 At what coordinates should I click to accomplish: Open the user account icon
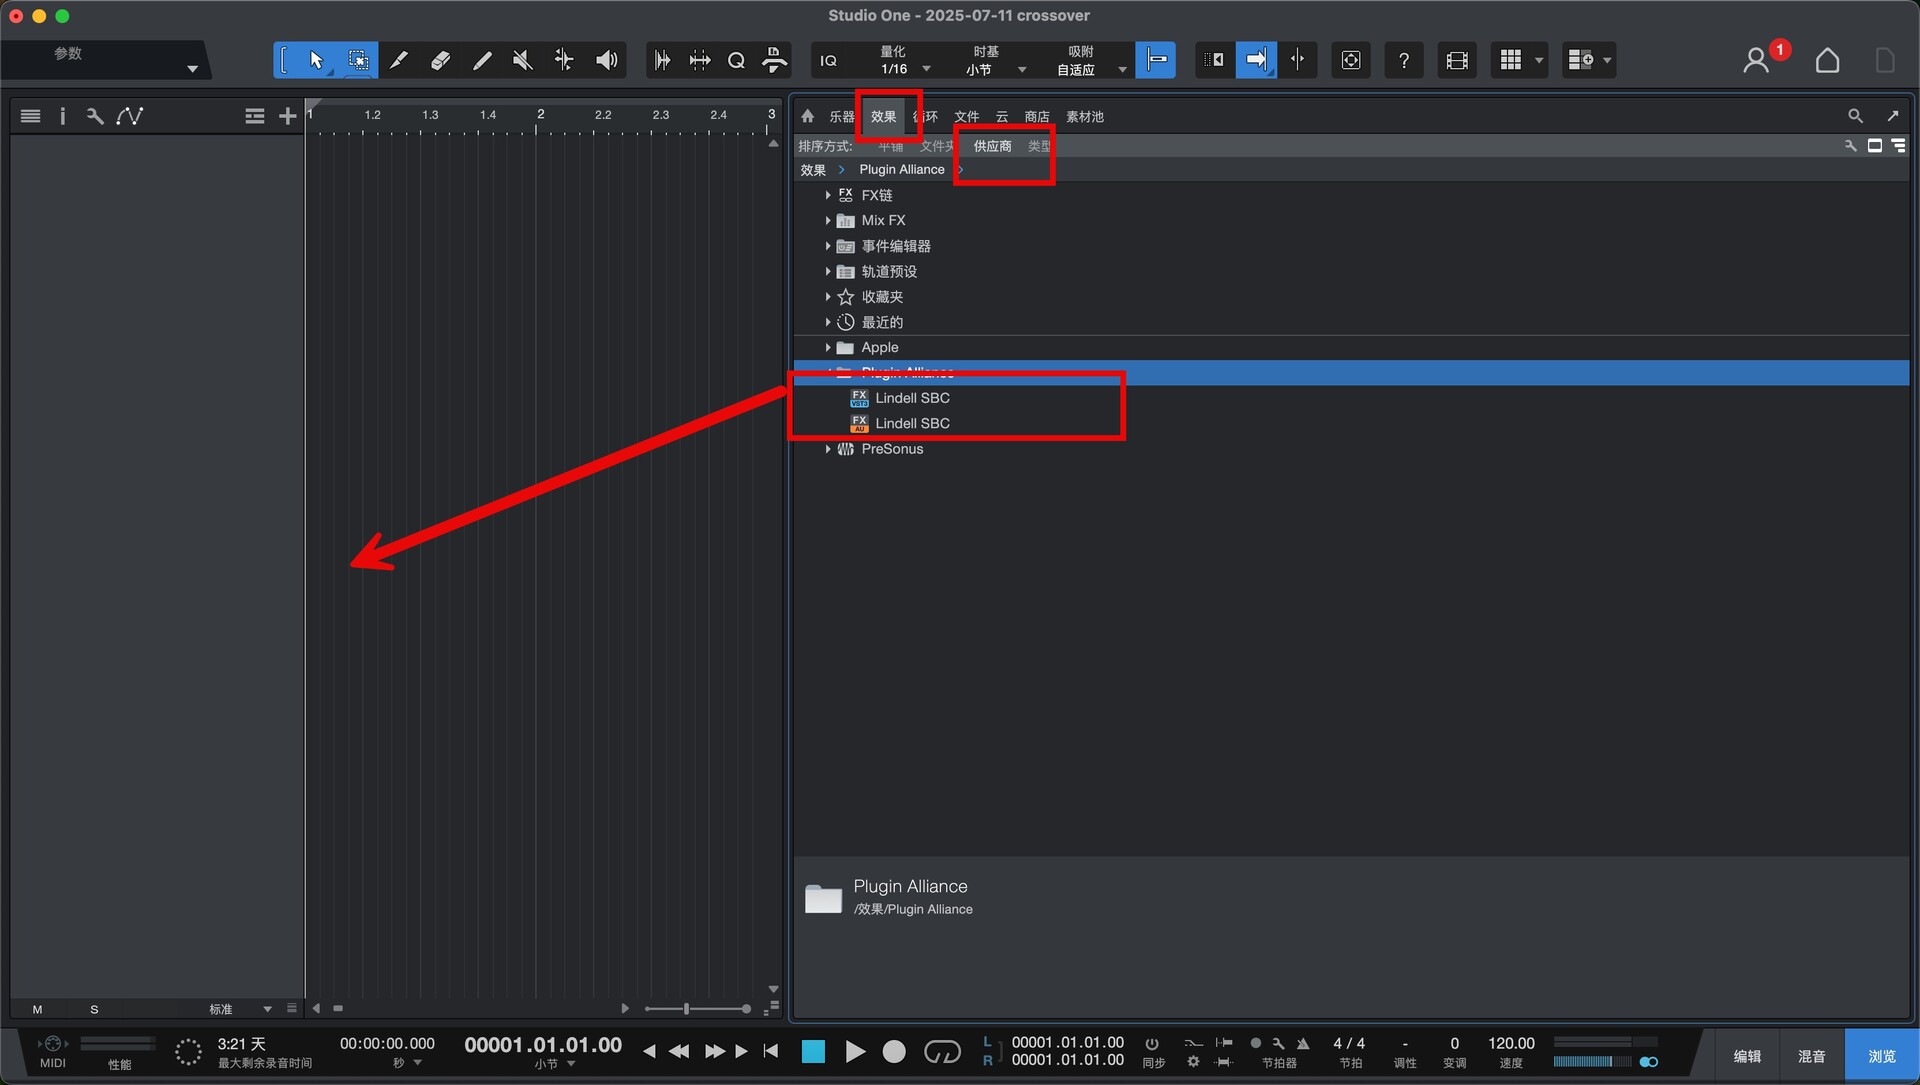tap(1756, 61)
